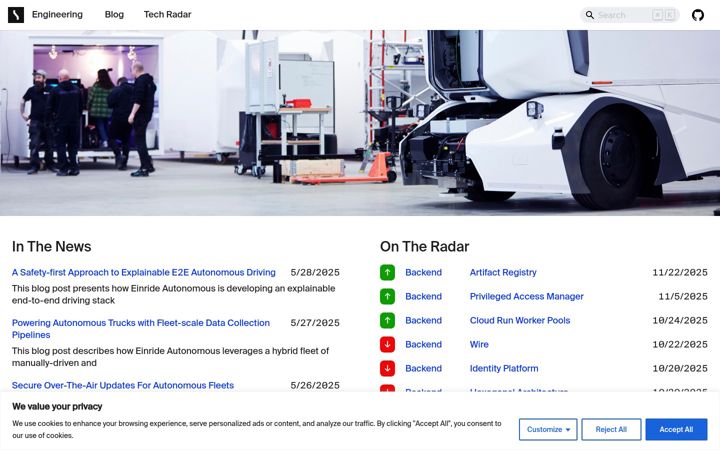The width and height of the screenshot is (720, 450).
Task: Open Safety-first Approach to Explainable E2E article
Action: 144,272
